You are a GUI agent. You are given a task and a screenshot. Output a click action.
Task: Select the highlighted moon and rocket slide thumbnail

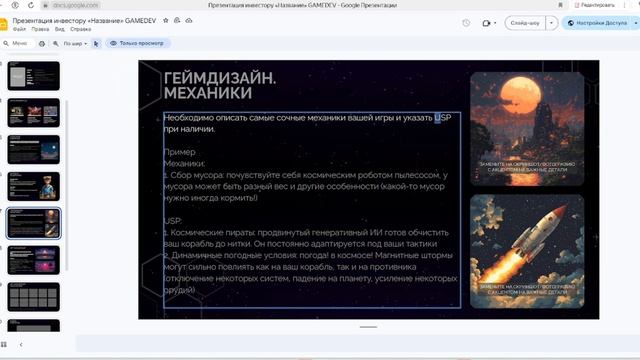point(33,223)
